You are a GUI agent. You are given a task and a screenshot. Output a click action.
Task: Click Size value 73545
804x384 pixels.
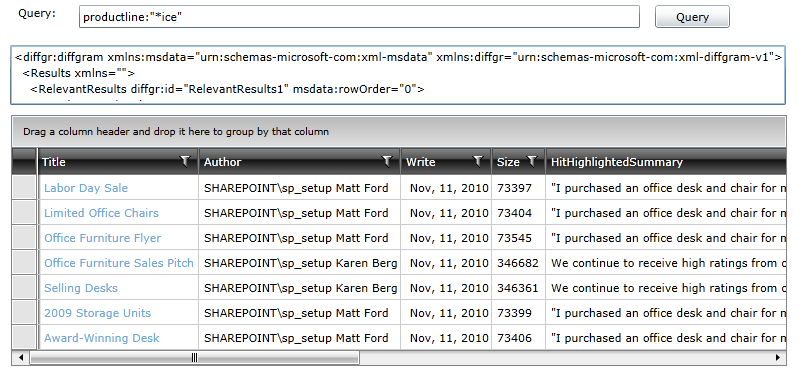[x=514, y=238]
